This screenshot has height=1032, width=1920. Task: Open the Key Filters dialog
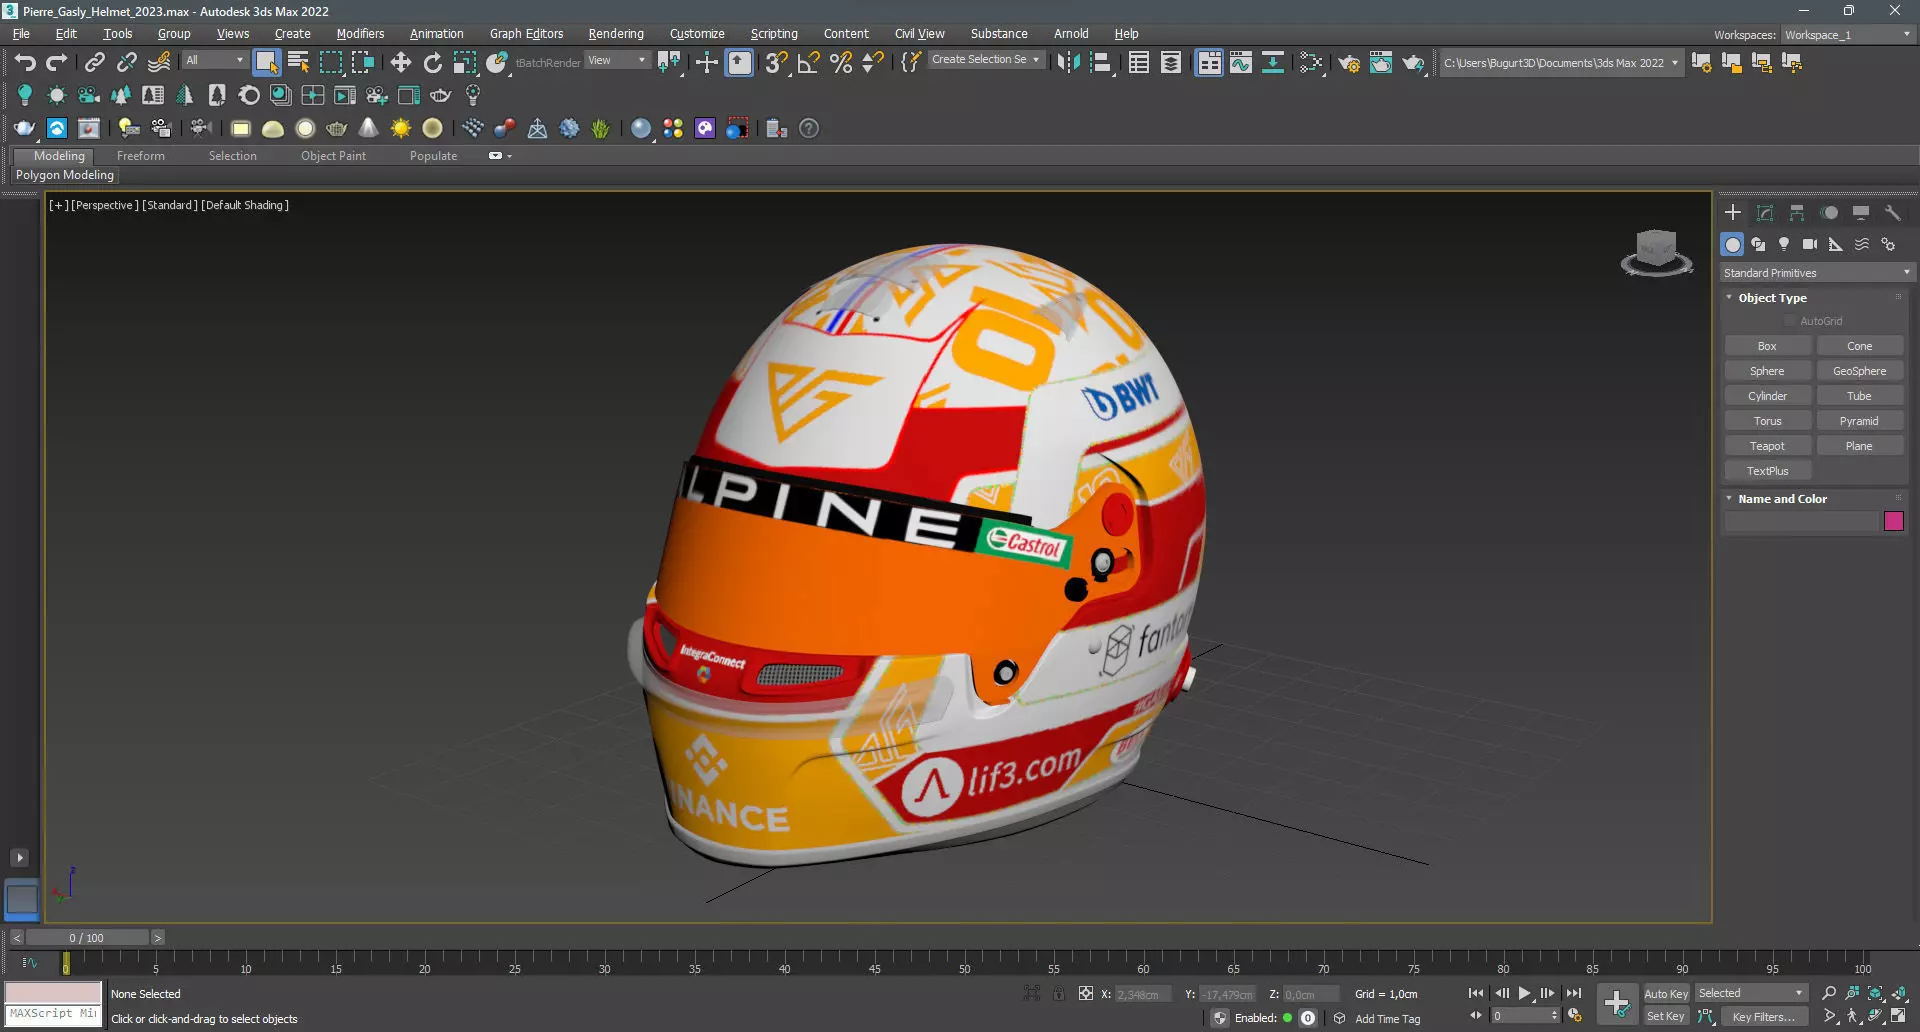coord(1763,1017)
